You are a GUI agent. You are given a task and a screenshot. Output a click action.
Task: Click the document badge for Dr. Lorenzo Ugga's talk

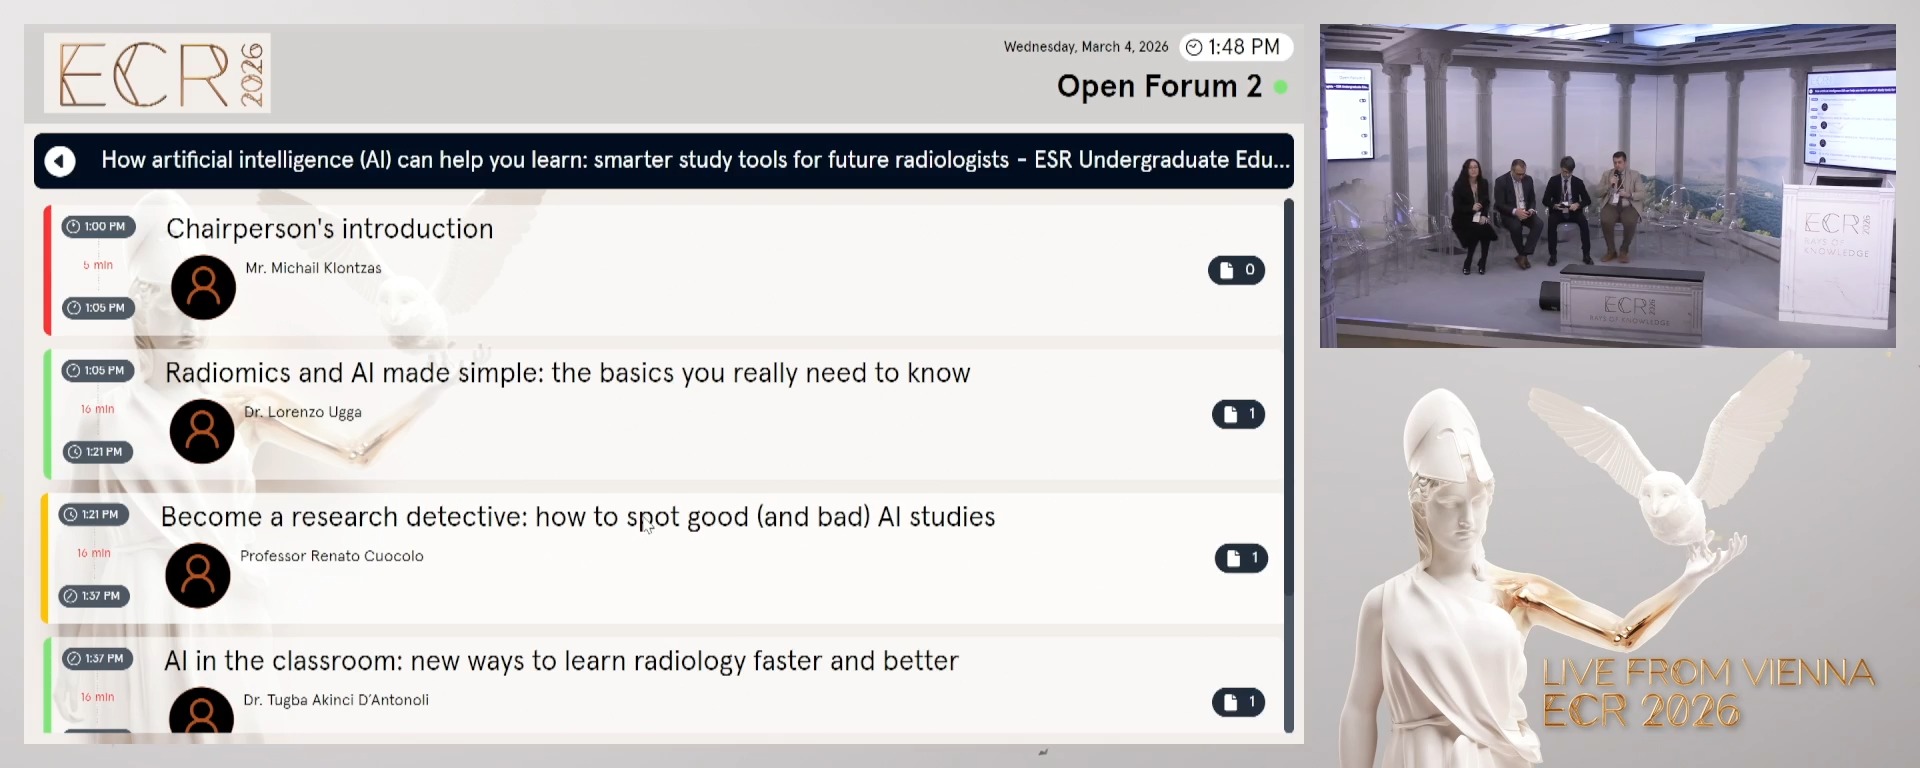click(1239, 414)
